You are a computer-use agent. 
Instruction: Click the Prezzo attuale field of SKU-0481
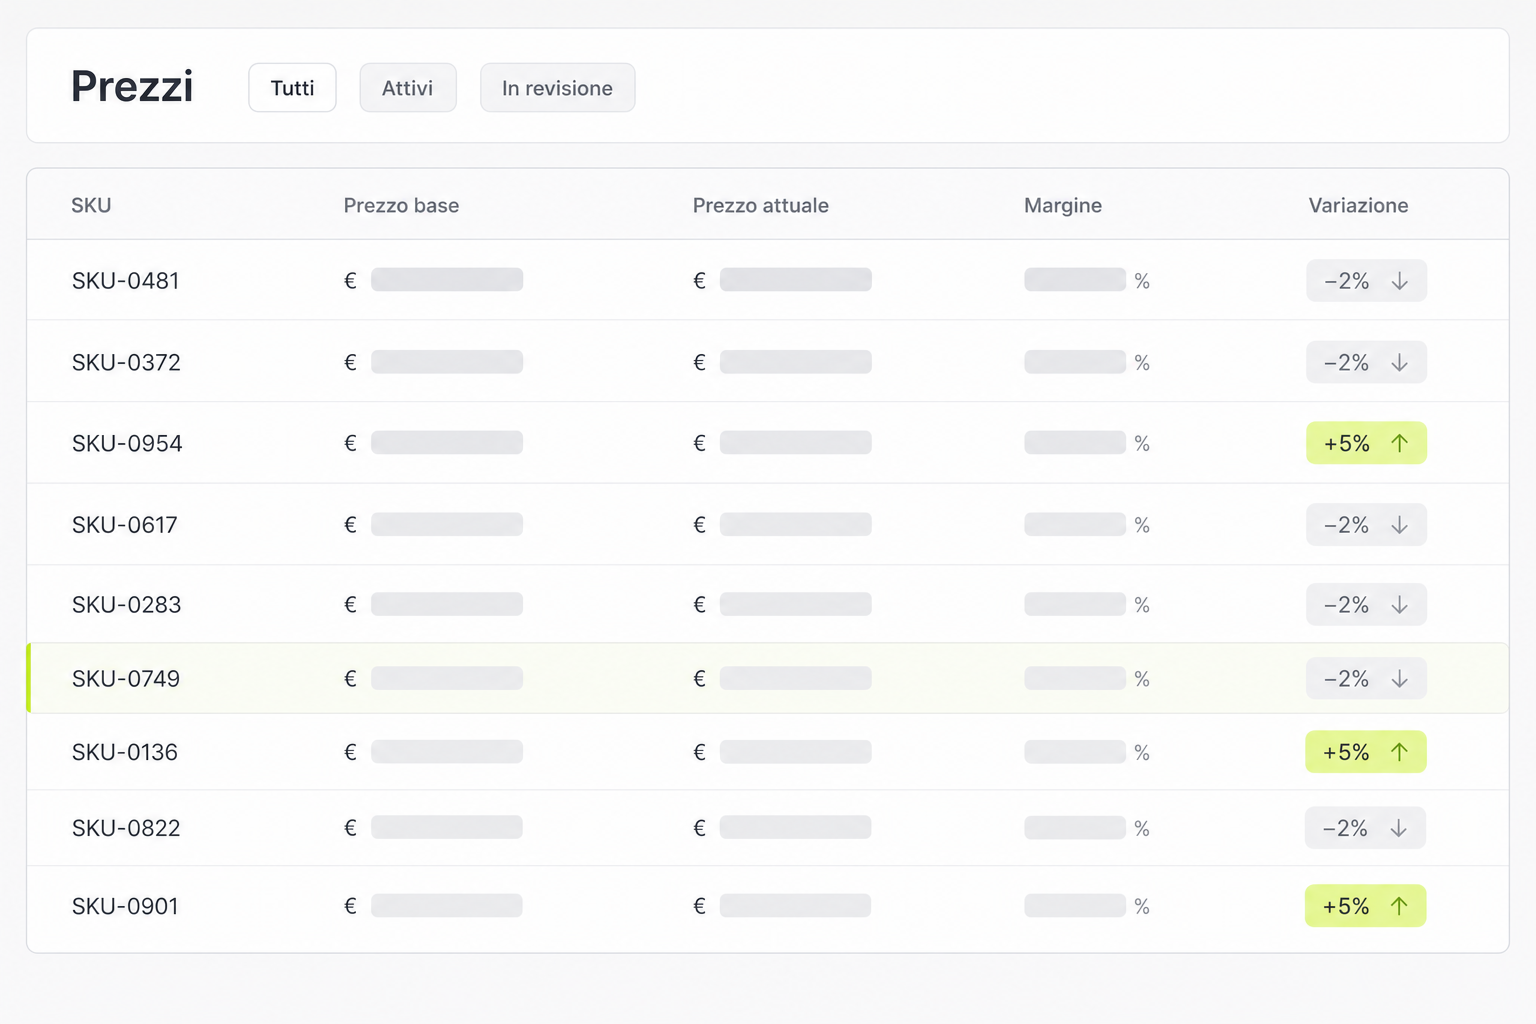point(796,279)
